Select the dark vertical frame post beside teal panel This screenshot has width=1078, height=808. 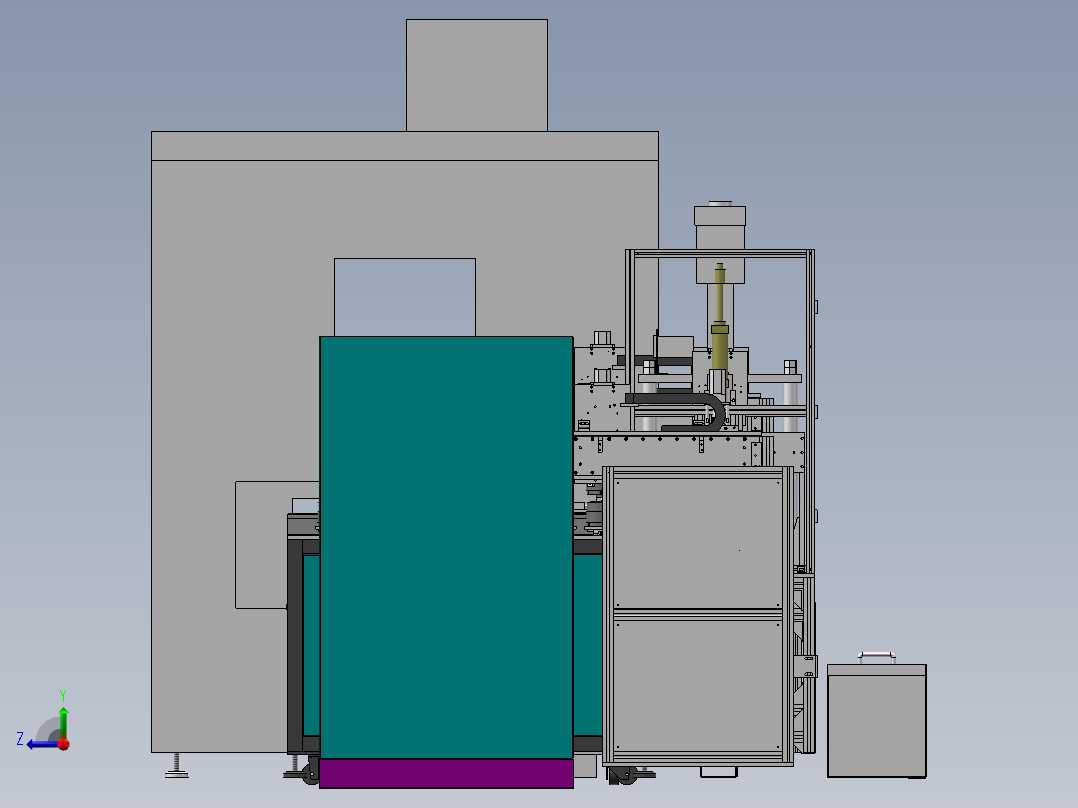295,645
